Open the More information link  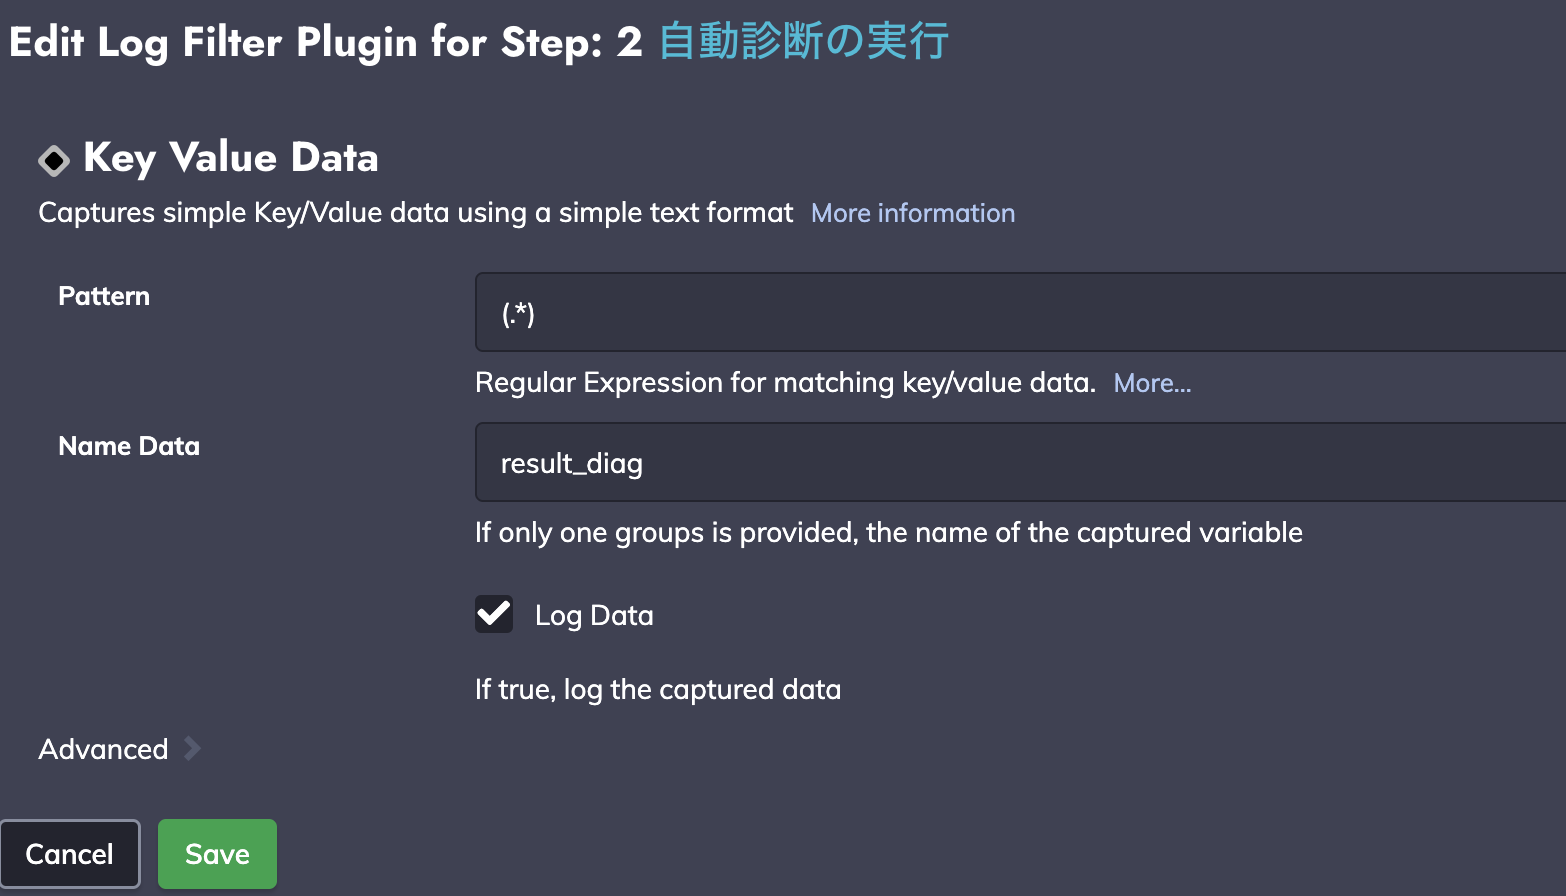pos(913,213)
